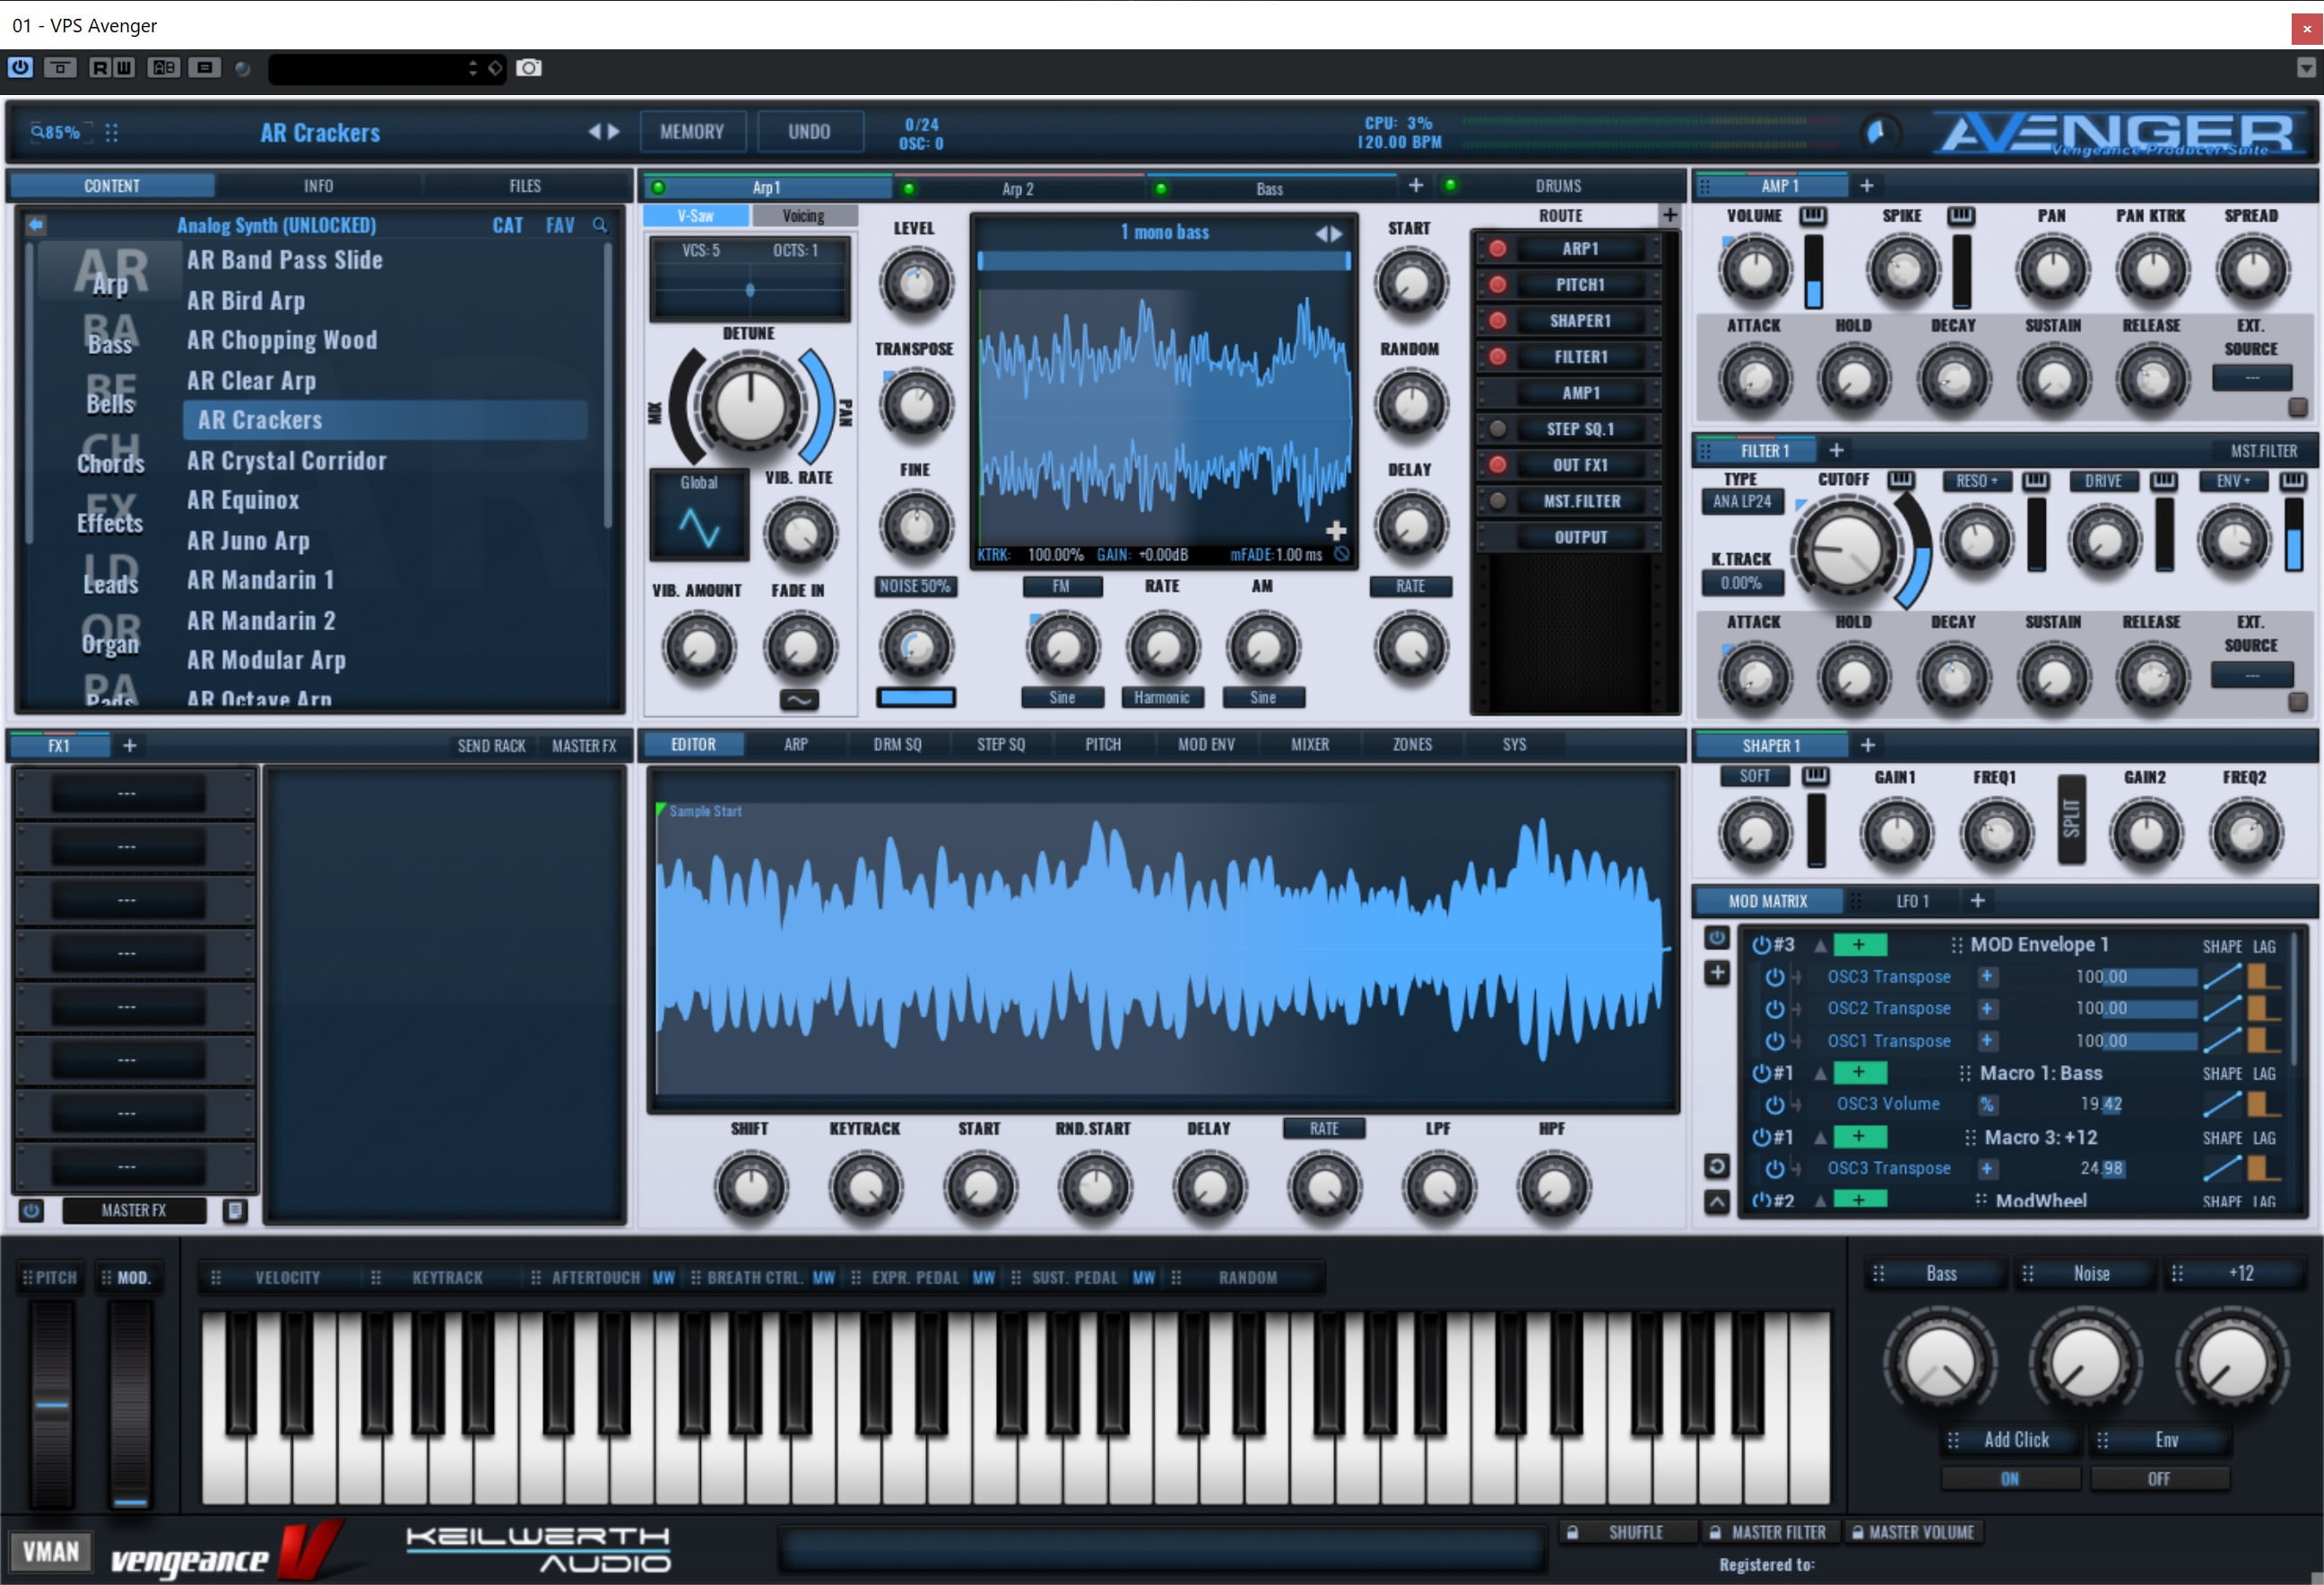This screenshot has width=2324, height=1585.
Task: Open the Shaper SOFT type dropdown
Action: point(1754,776)
